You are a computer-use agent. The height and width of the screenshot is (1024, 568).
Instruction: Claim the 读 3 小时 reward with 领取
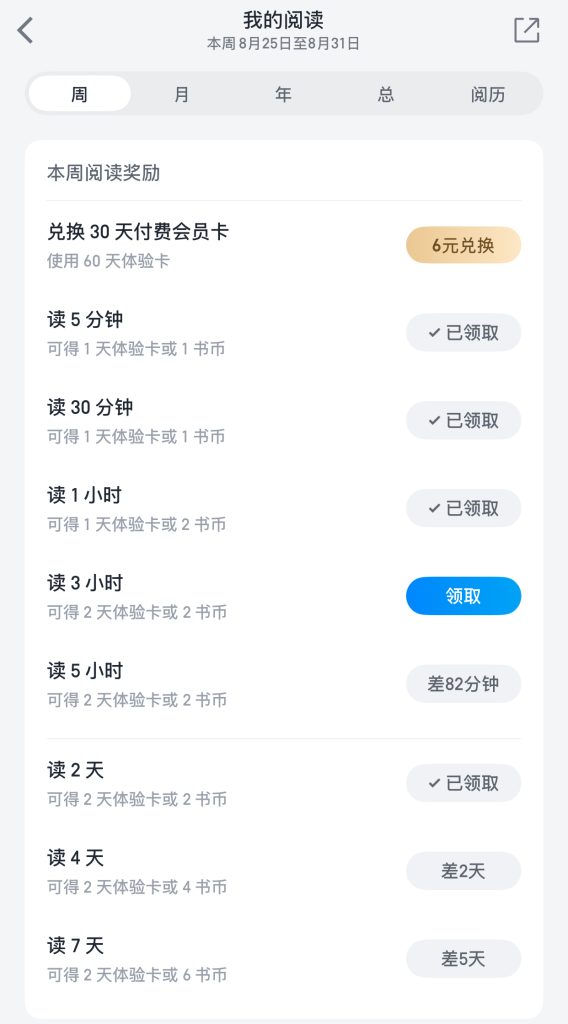point(464,596)
